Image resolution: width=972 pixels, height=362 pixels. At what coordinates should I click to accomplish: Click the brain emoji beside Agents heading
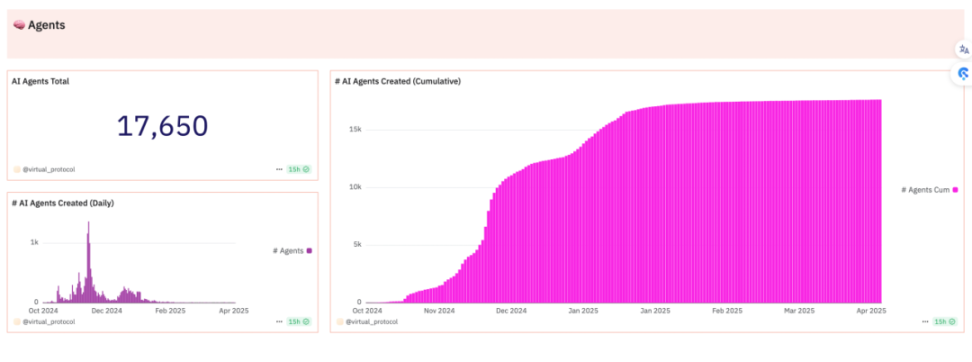(19, 25)
